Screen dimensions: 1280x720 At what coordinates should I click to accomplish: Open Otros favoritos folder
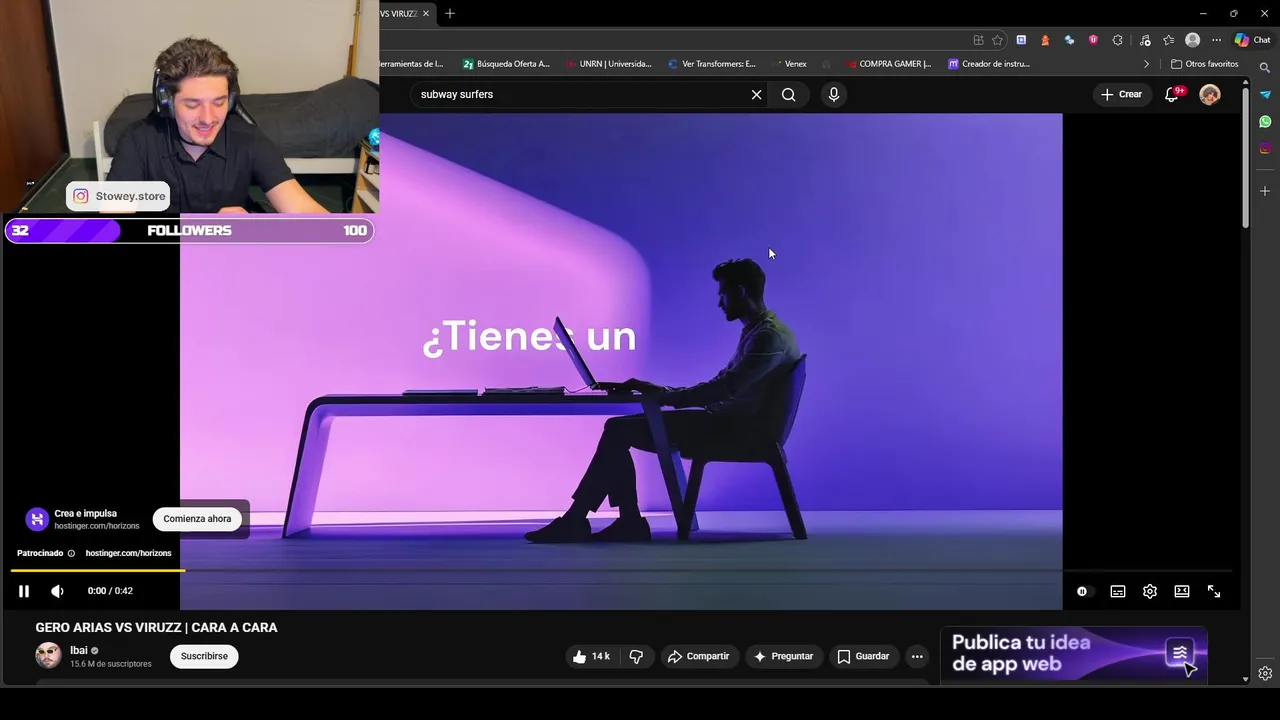point(1205,64)
